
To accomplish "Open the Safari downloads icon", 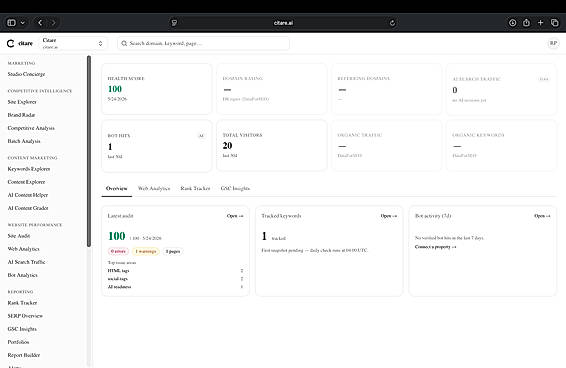I will coord(512,23).
